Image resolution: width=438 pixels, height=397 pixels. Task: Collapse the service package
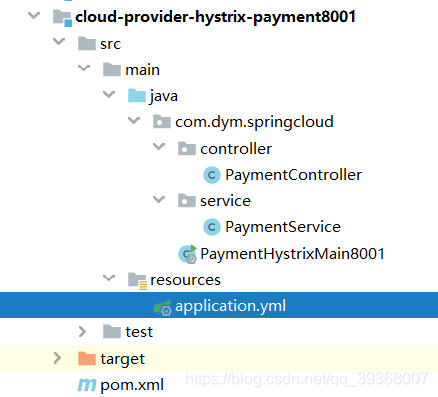[159, 199]
